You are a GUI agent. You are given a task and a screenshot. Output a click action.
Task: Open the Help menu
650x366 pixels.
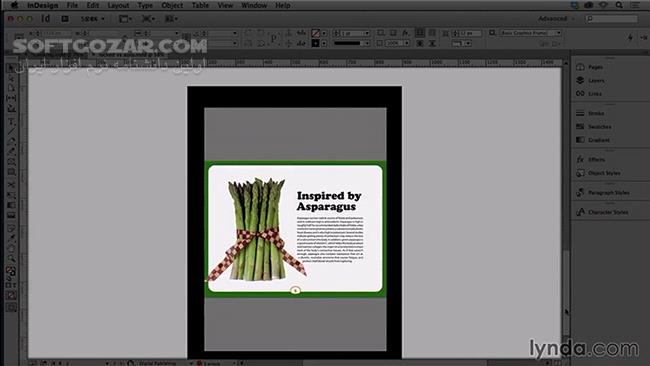283,5
